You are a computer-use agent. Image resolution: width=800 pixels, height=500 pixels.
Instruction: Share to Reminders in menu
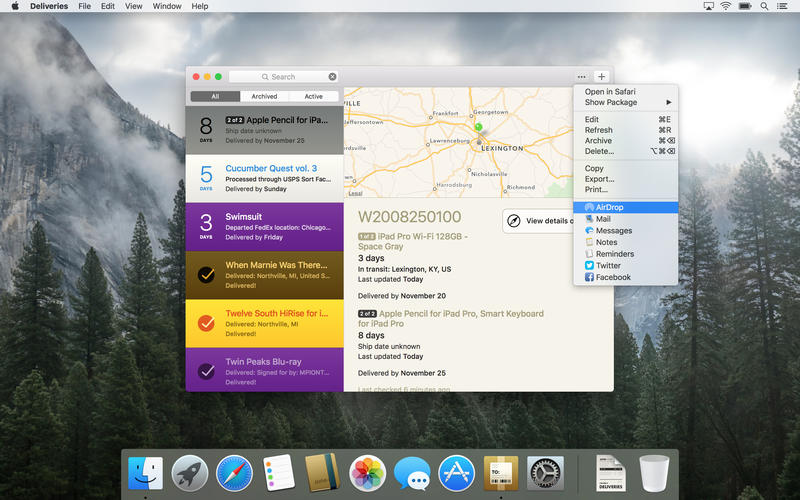click(626, 254)
